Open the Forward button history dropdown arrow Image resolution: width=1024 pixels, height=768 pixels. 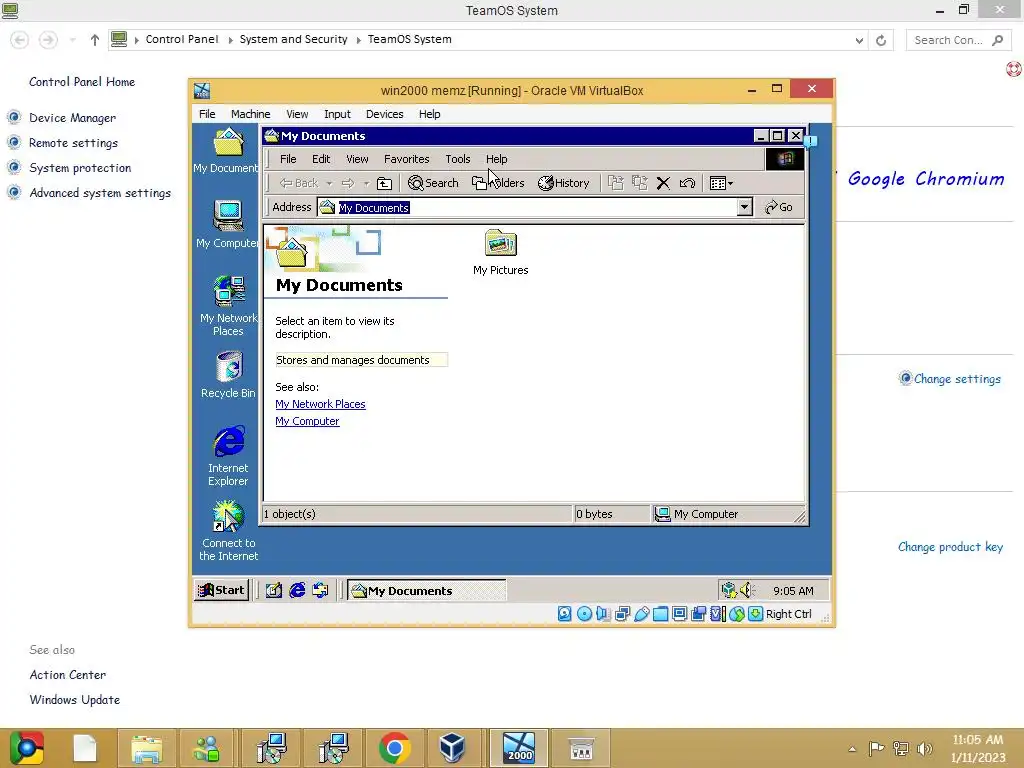[x=366, y=184]
